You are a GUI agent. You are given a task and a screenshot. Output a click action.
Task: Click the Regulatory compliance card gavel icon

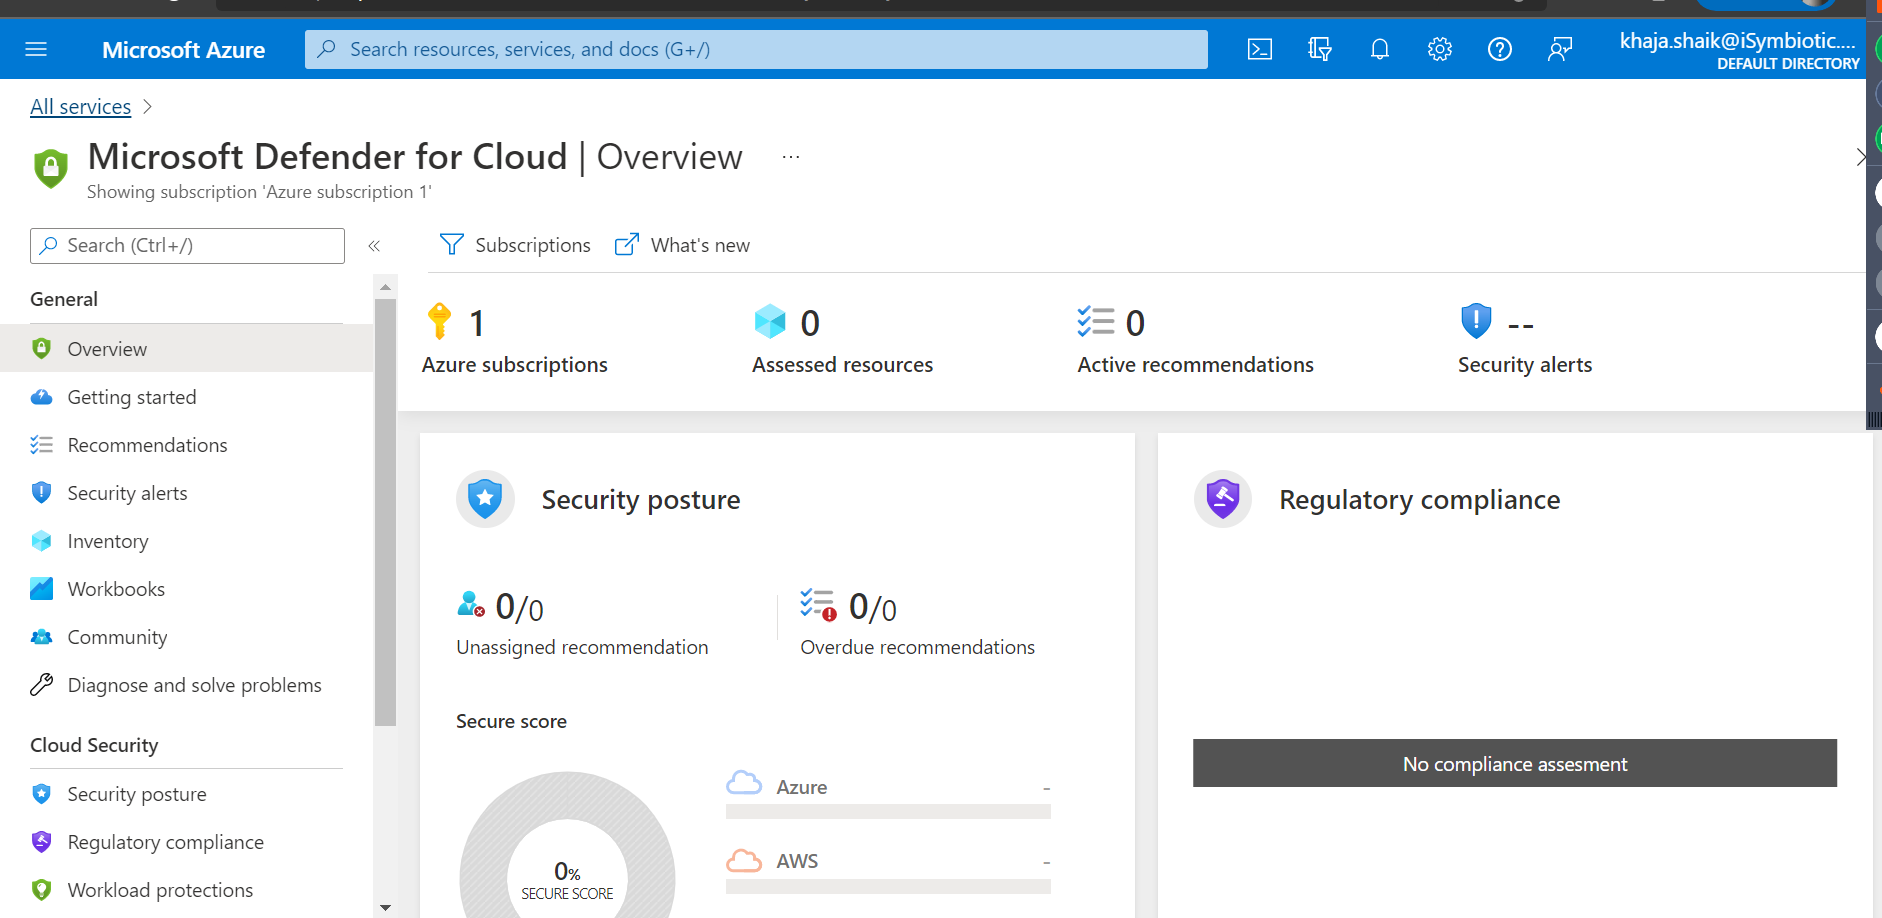[1223, 499]
